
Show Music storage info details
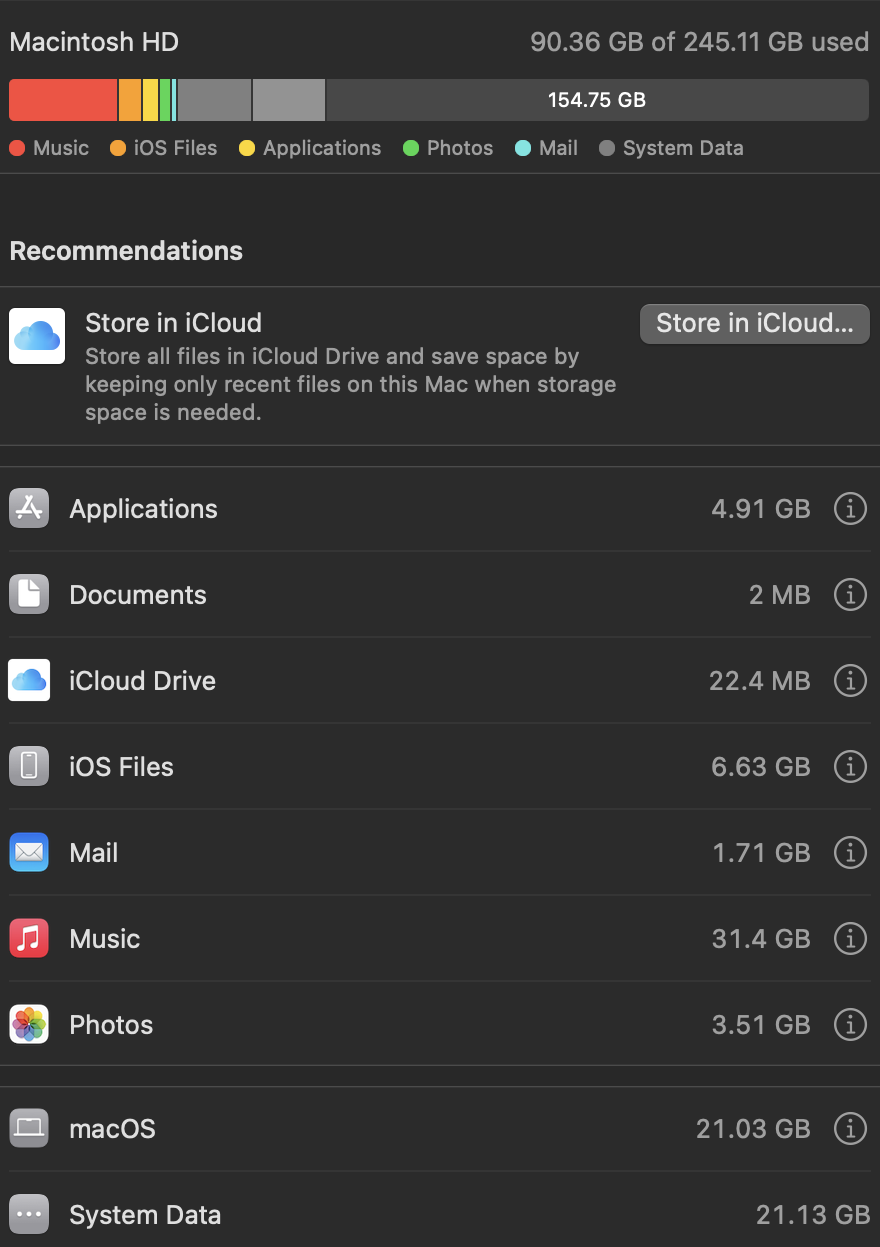coord(850,939)
